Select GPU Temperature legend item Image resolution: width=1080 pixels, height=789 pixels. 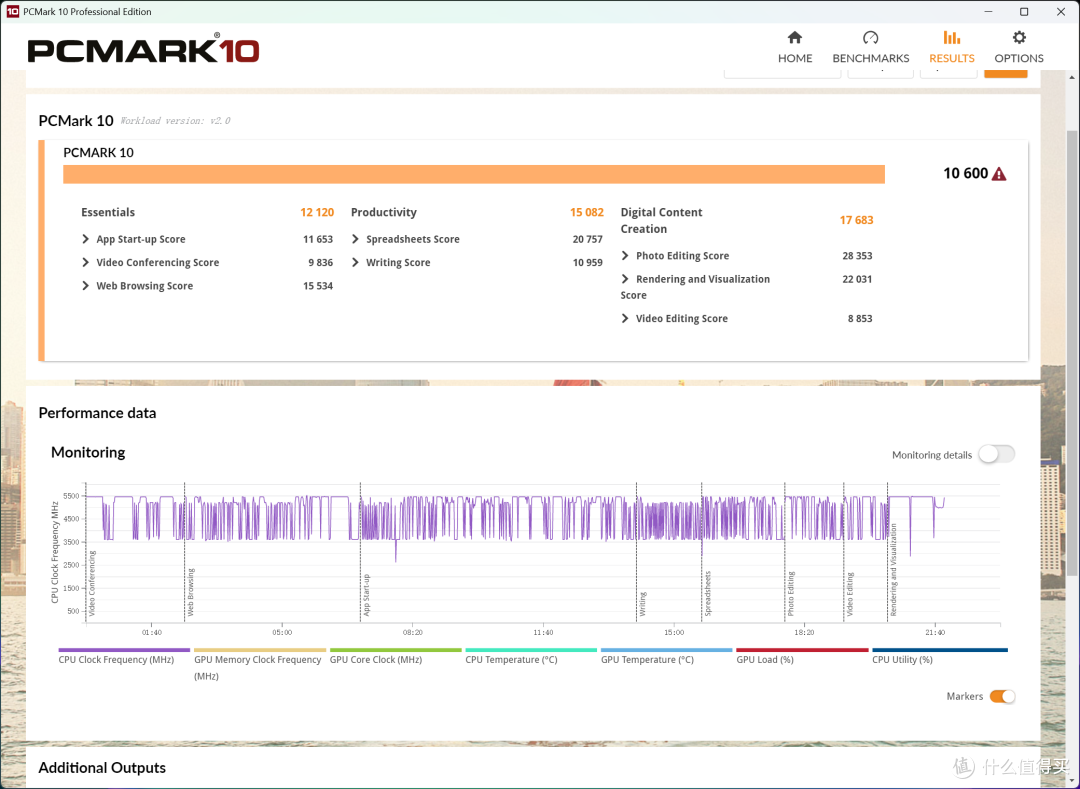(x=666, y=656)
